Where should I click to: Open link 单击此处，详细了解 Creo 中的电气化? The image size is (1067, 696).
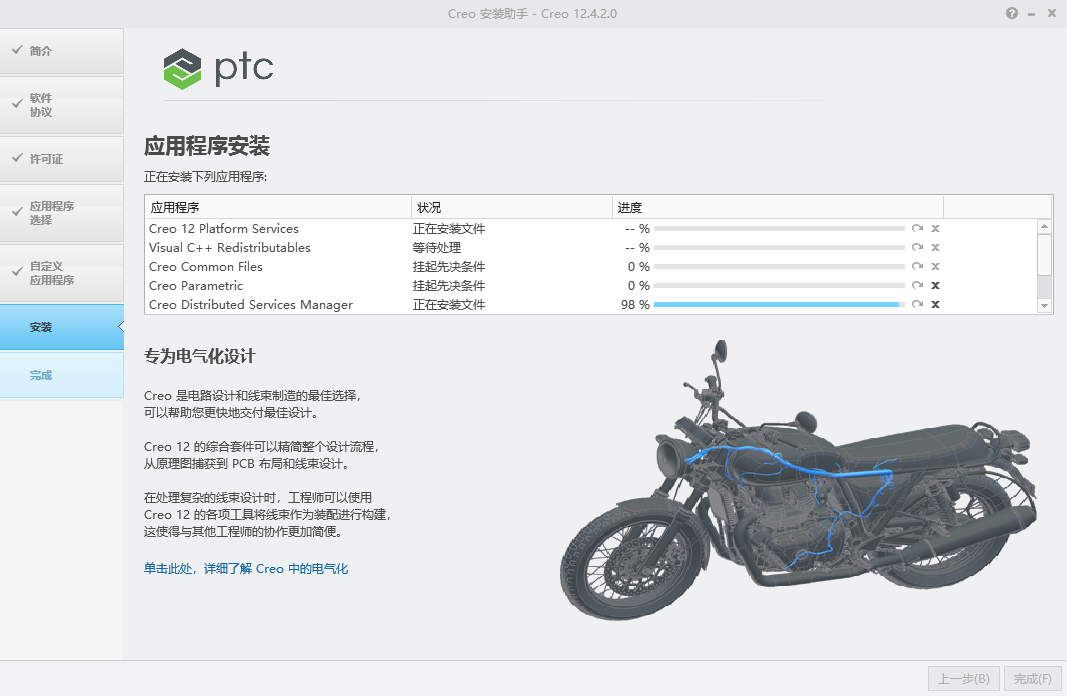point(246,569)
